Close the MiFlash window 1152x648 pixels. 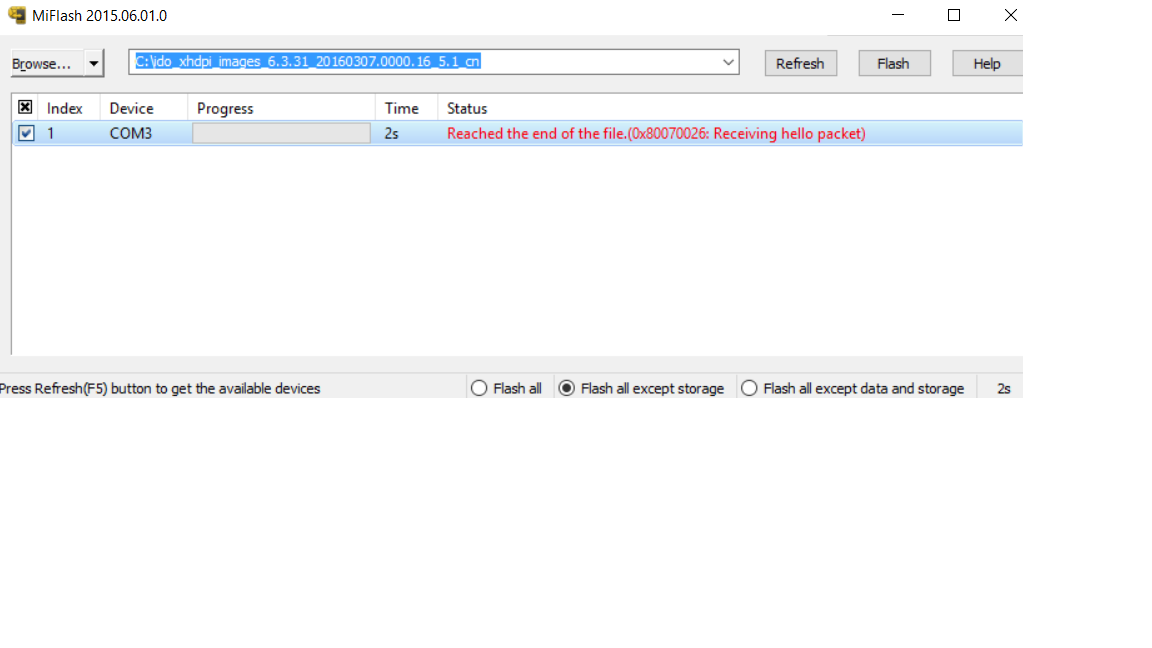pos(1011,15)
